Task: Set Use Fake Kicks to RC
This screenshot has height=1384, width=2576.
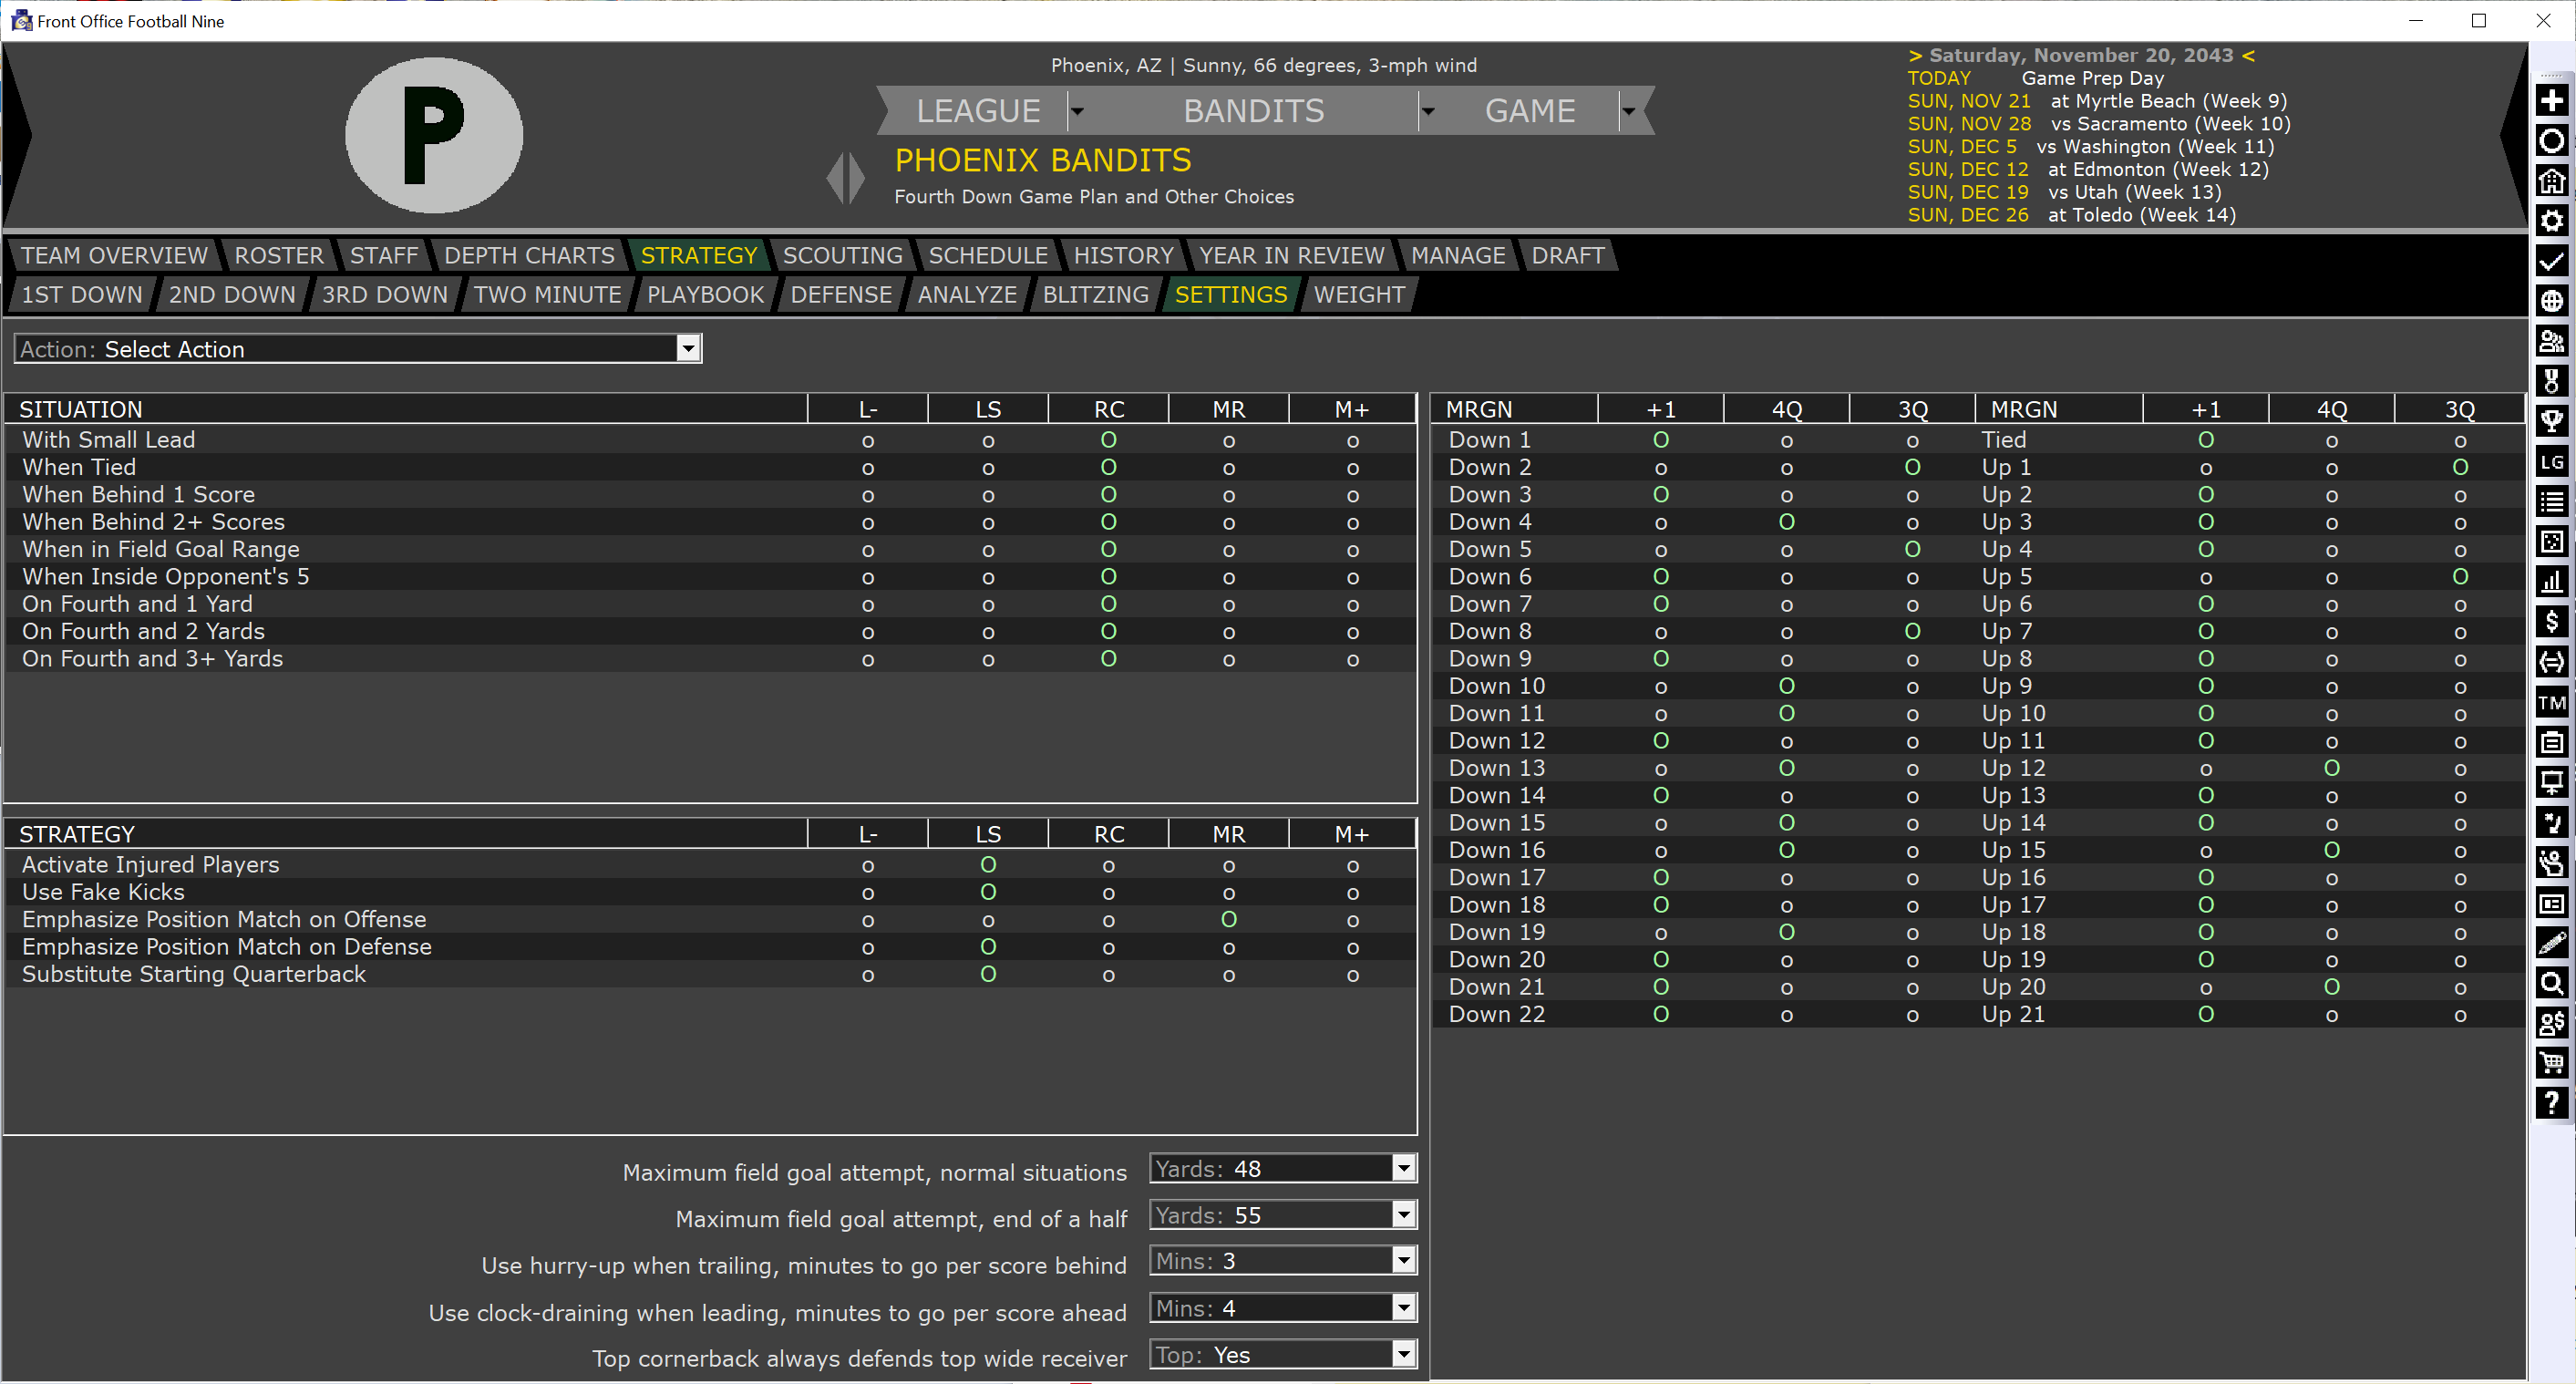Action: (1108, 893)
